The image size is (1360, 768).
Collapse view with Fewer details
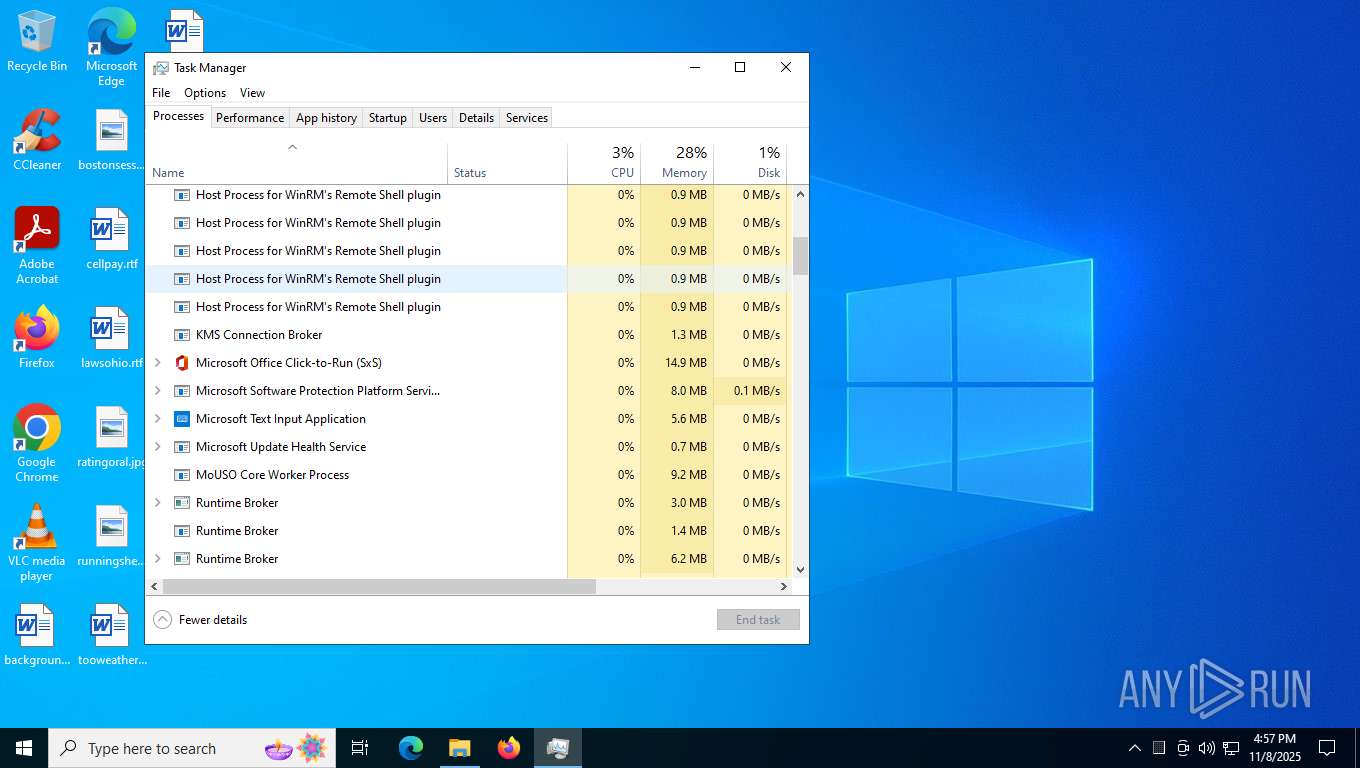coord(200,620)
